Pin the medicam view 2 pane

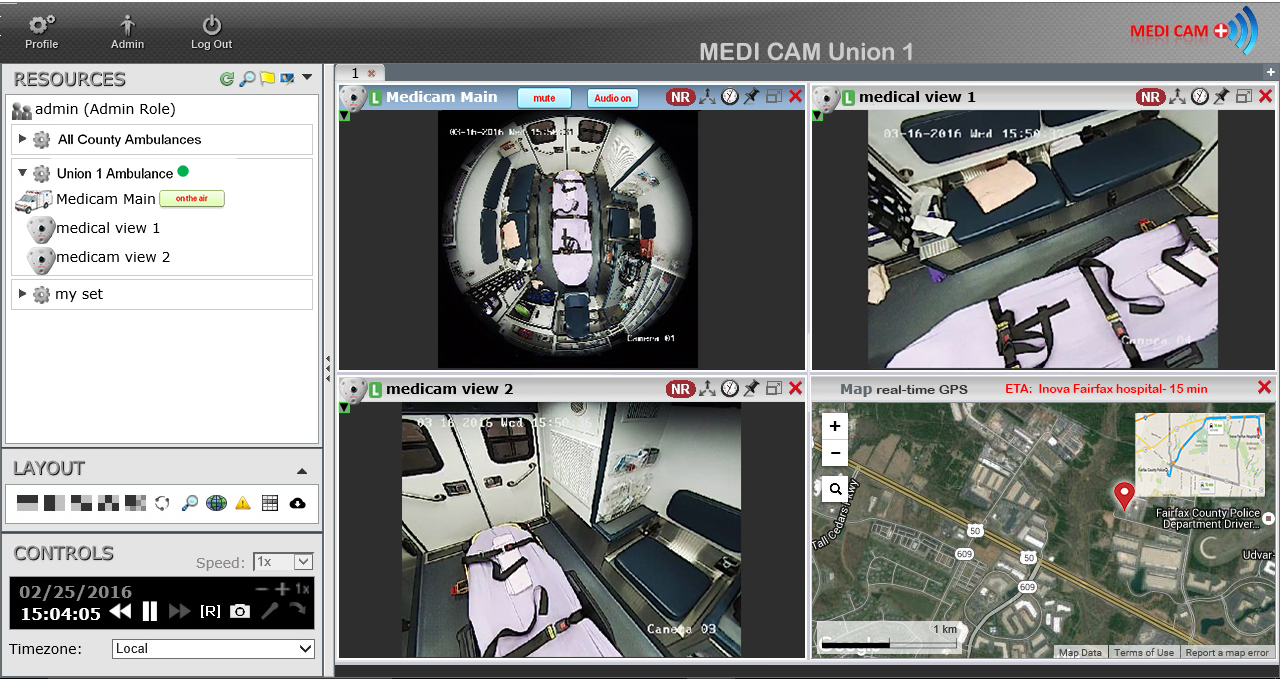tap(751, 388)
